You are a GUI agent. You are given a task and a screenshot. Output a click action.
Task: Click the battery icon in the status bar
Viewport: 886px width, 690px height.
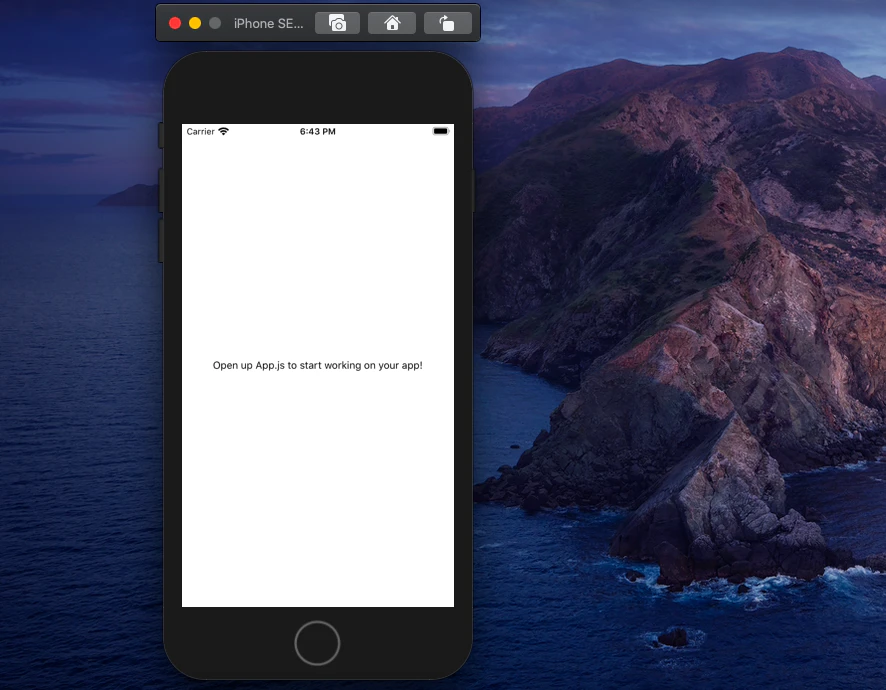[x=441, y=131]
